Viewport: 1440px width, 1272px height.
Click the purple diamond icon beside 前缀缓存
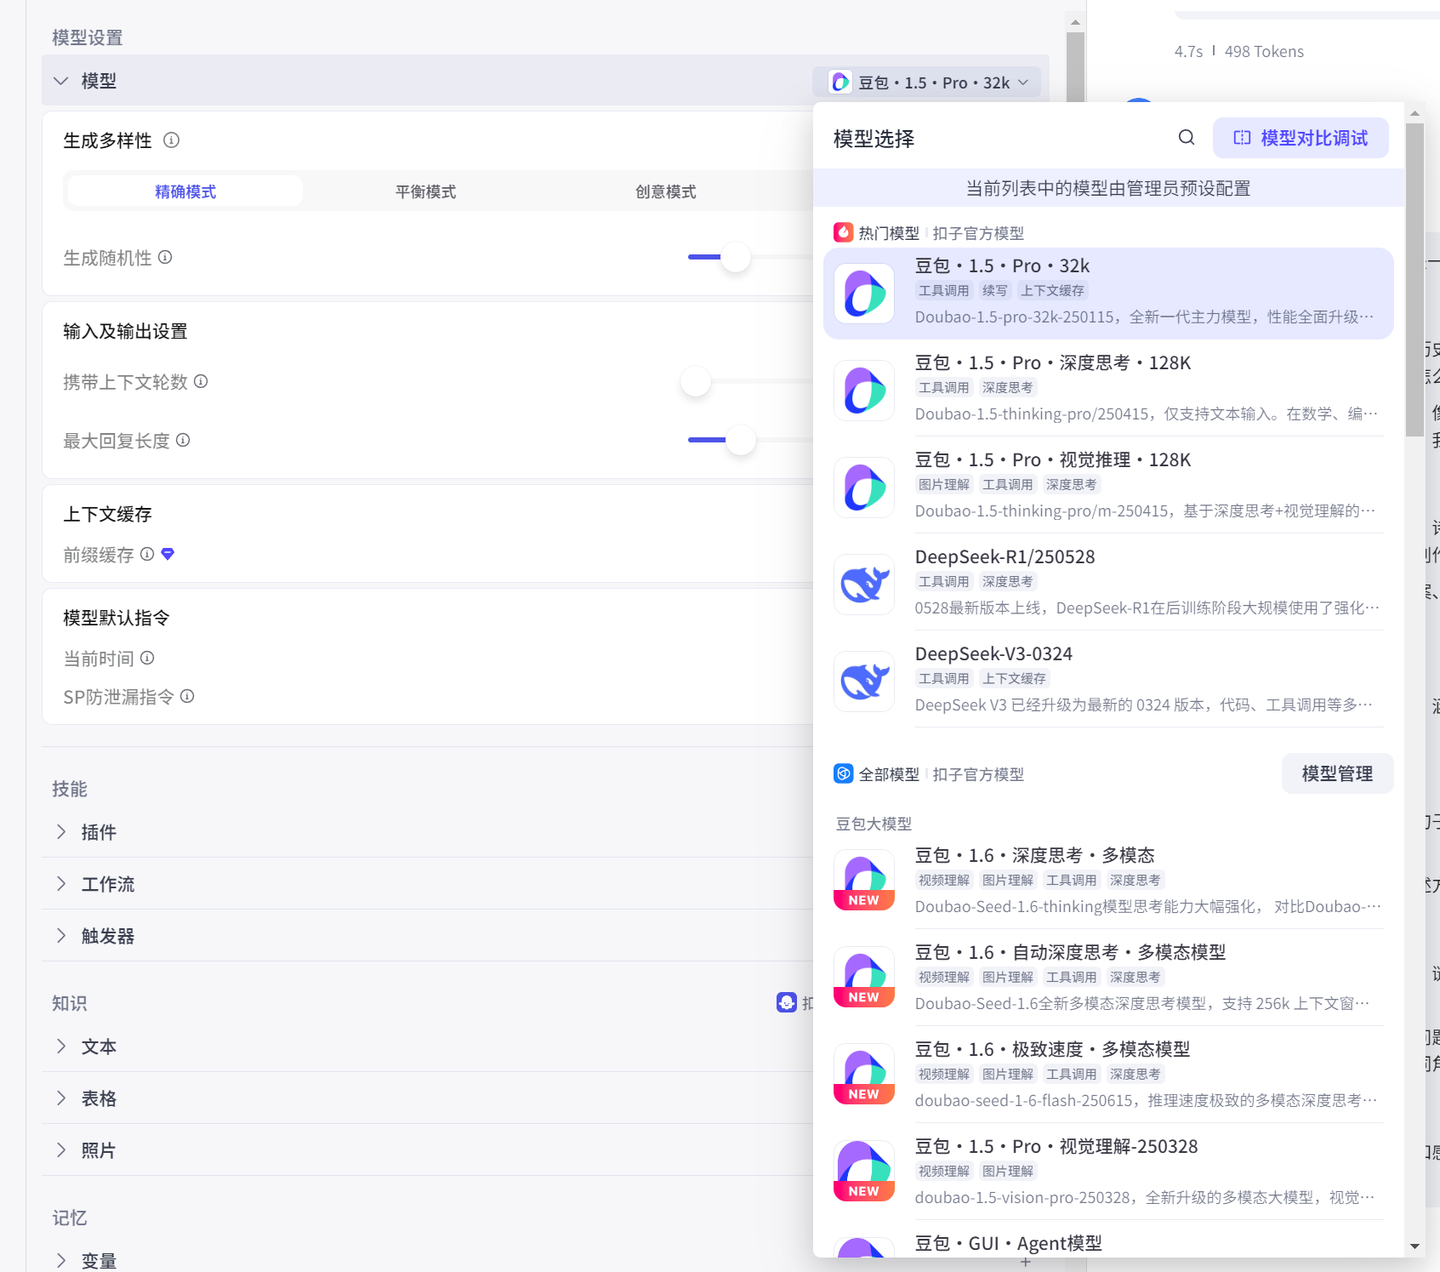tap(167, 554)
